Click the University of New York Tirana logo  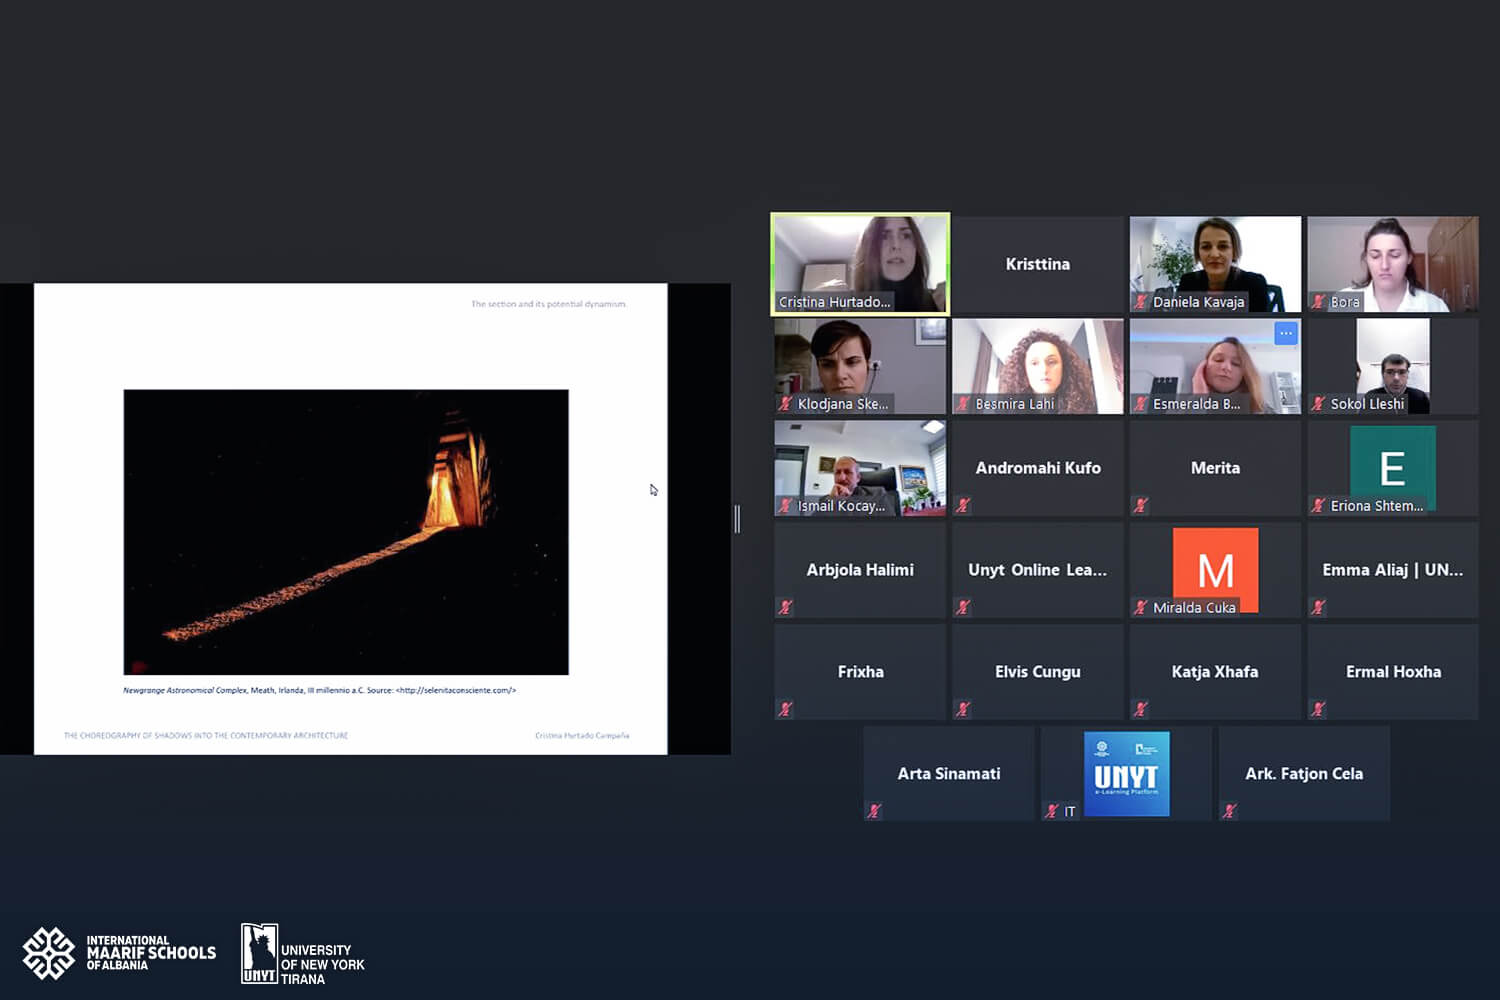[x=303, y=955]
